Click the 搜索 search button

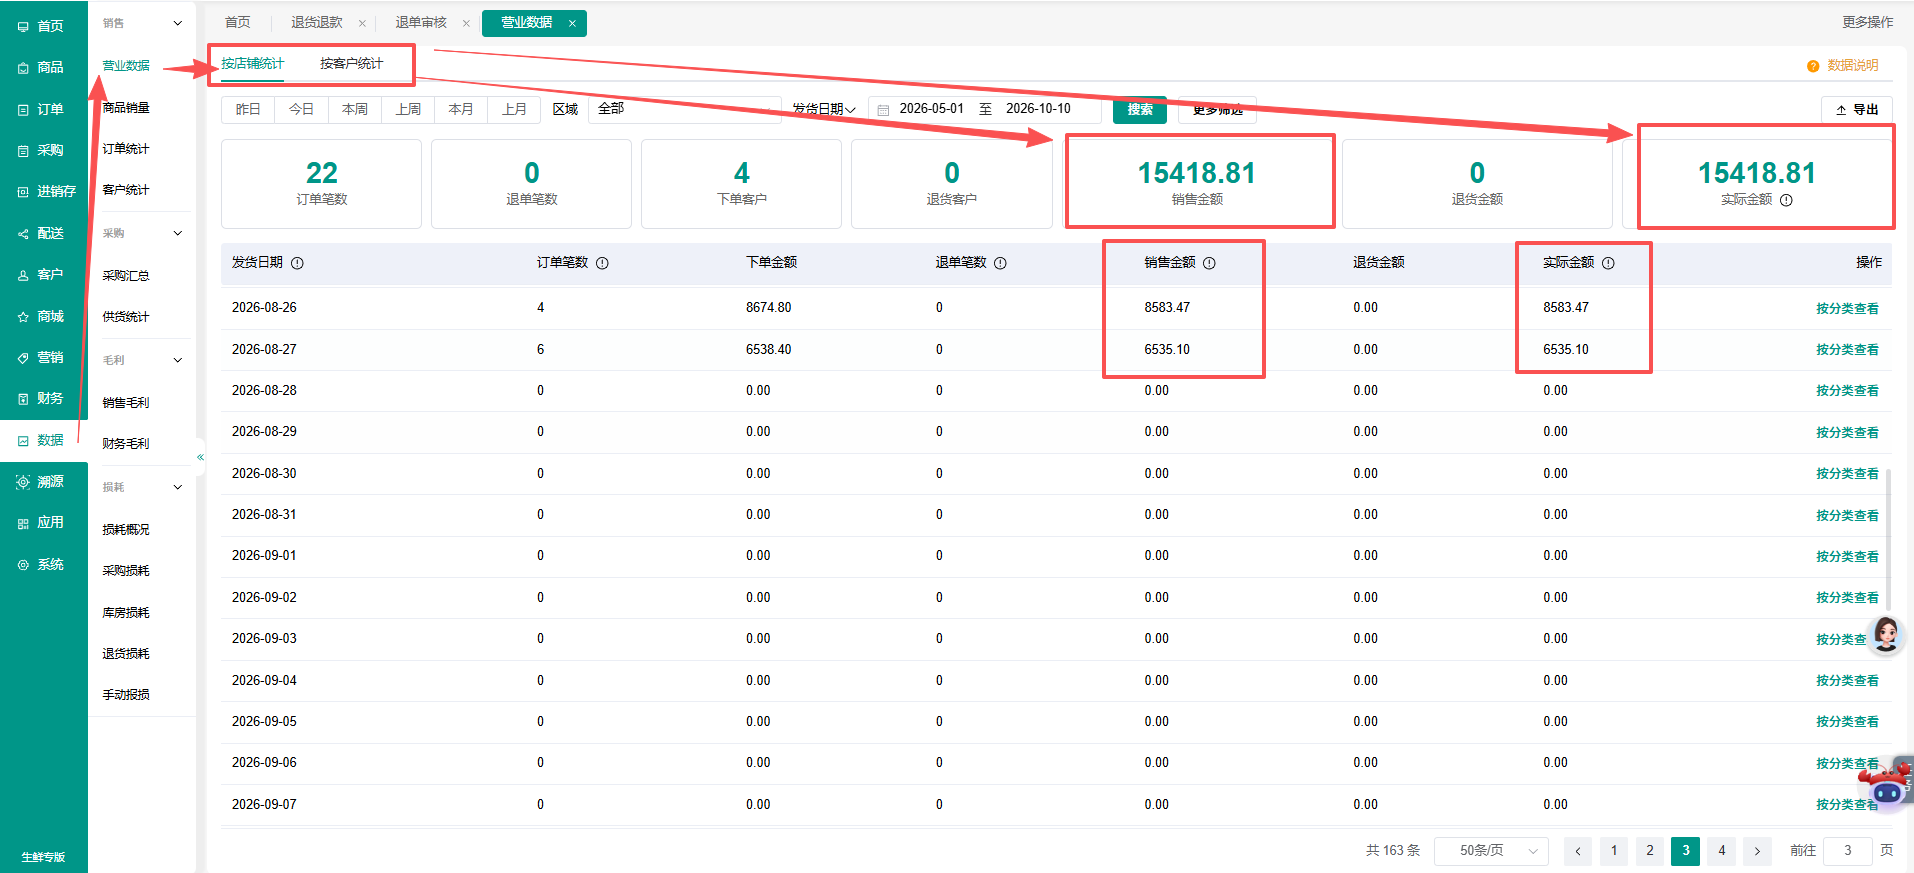pyautogui.click(x=1140, y=109)
